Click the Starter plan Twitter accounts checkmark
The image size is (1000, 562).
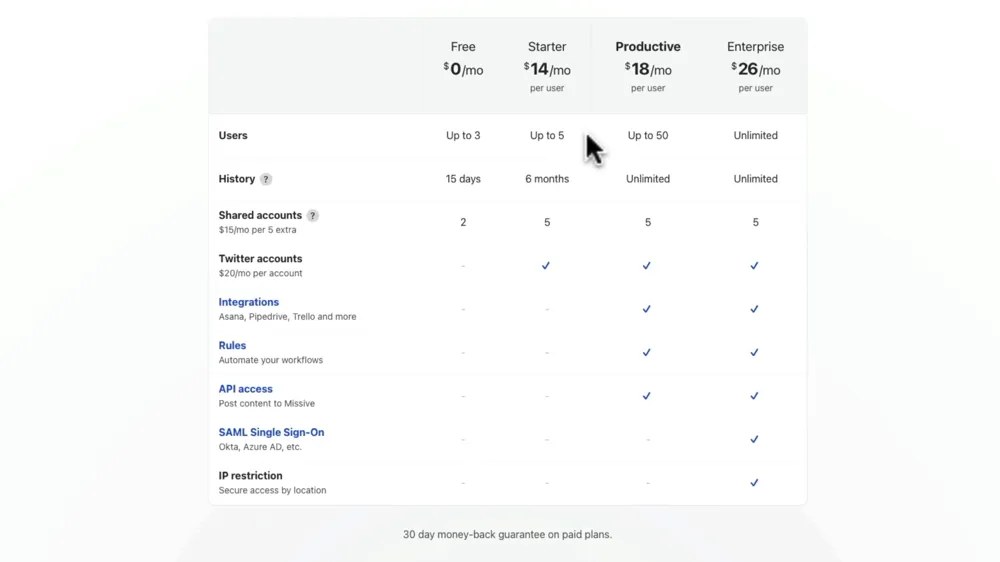(x=546, y=266)
